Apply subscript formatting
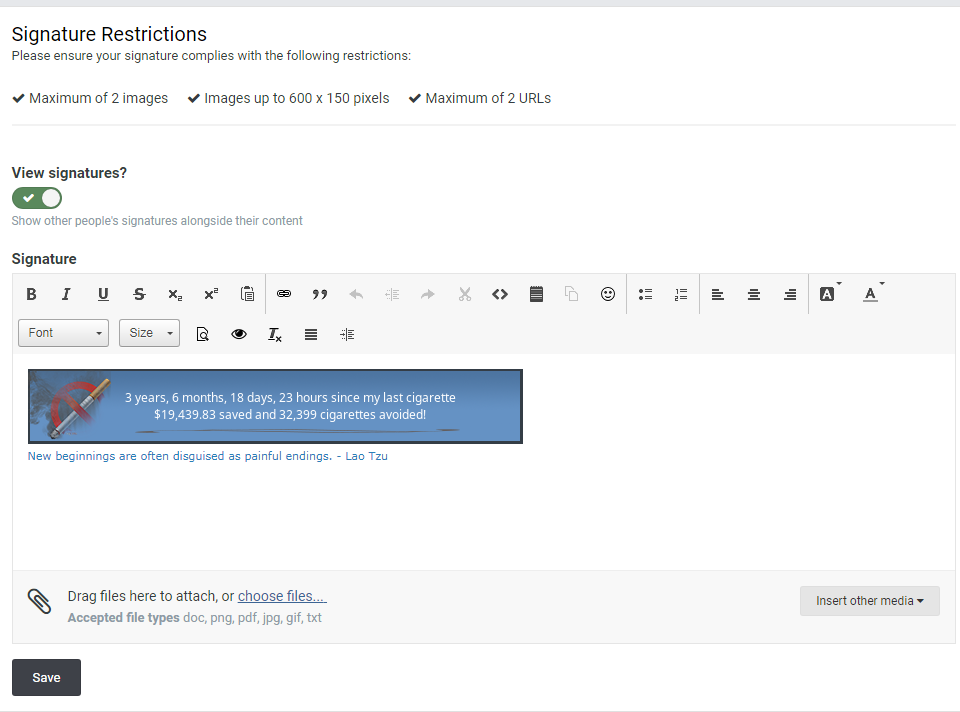The height and width of the screenshot is (712, 960). coord(175,294)
